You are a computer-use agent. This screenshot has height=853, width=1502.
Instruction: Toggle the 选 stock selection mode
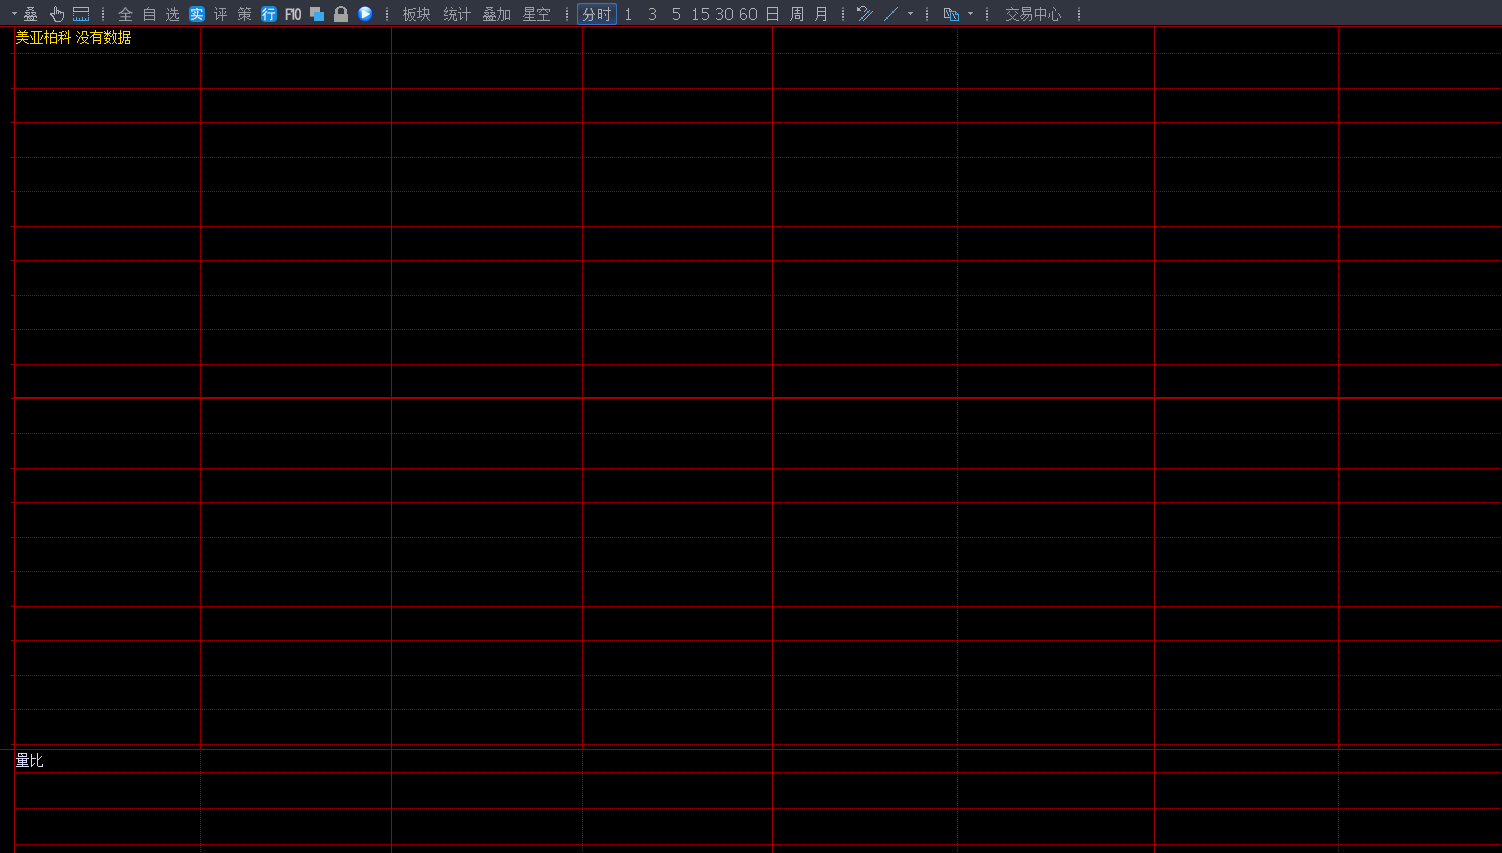coord(171,14)
